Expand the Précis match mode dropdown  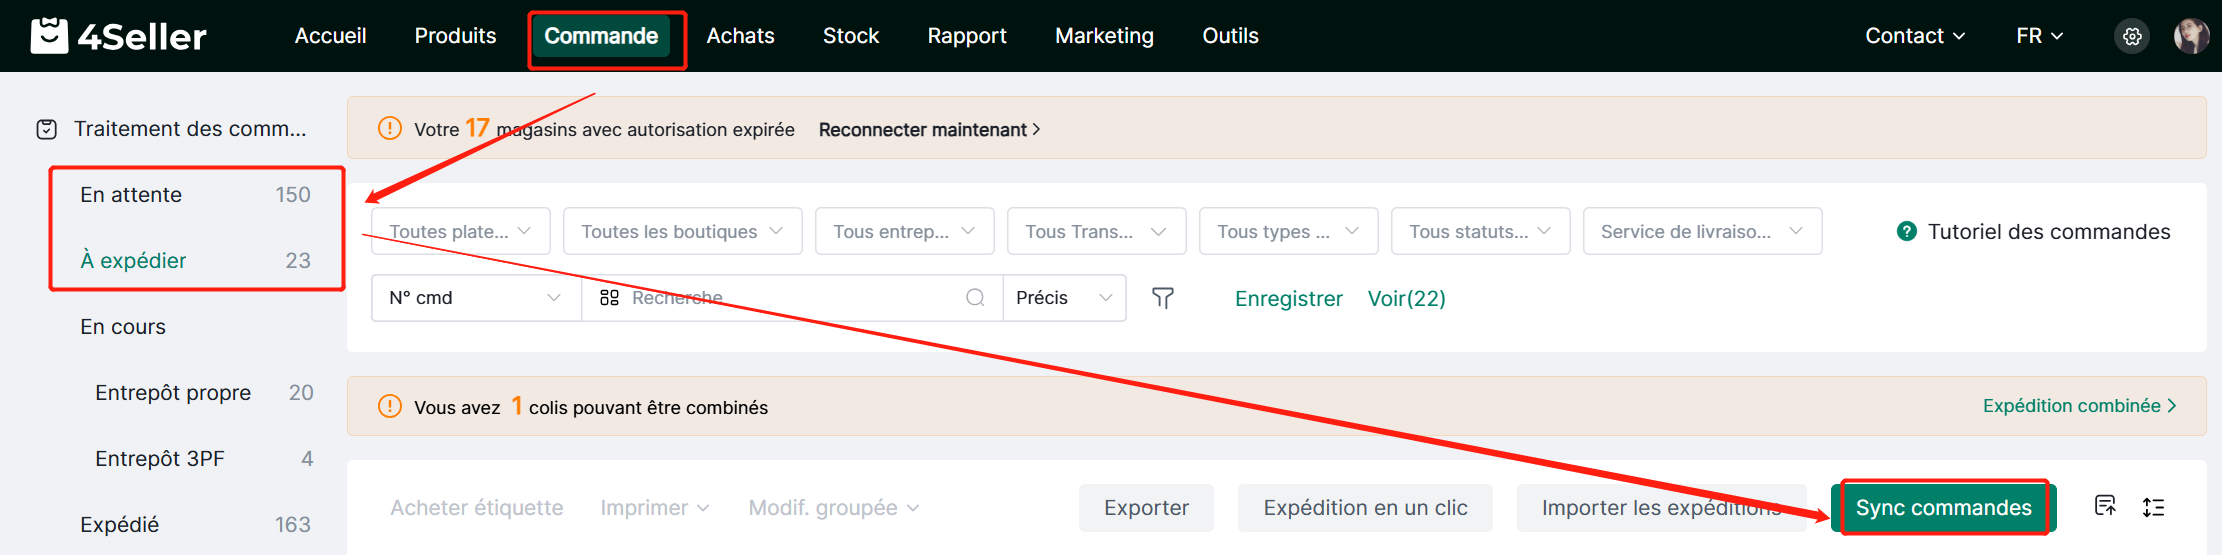coord(1064,298)
